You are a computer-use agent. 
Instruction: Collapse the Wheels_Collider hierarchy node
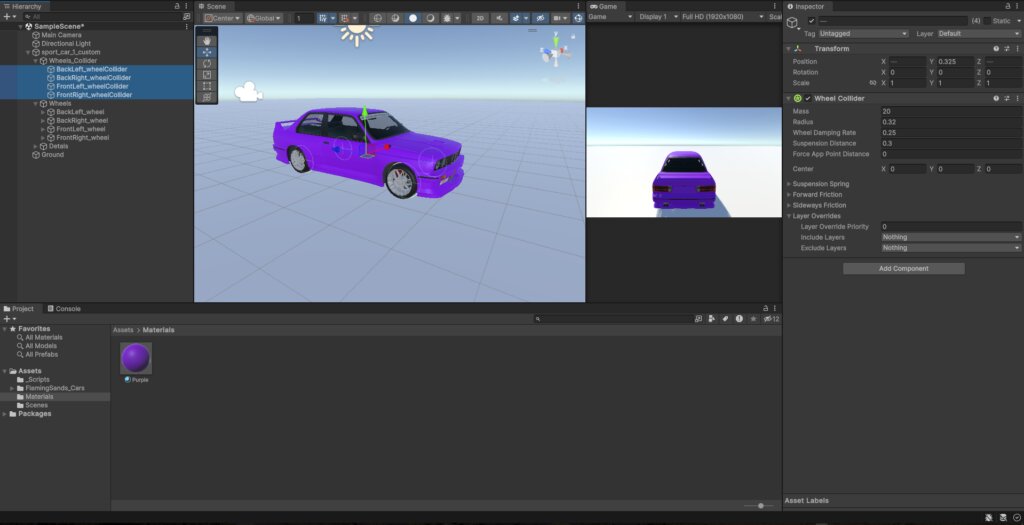pos(35,61)
